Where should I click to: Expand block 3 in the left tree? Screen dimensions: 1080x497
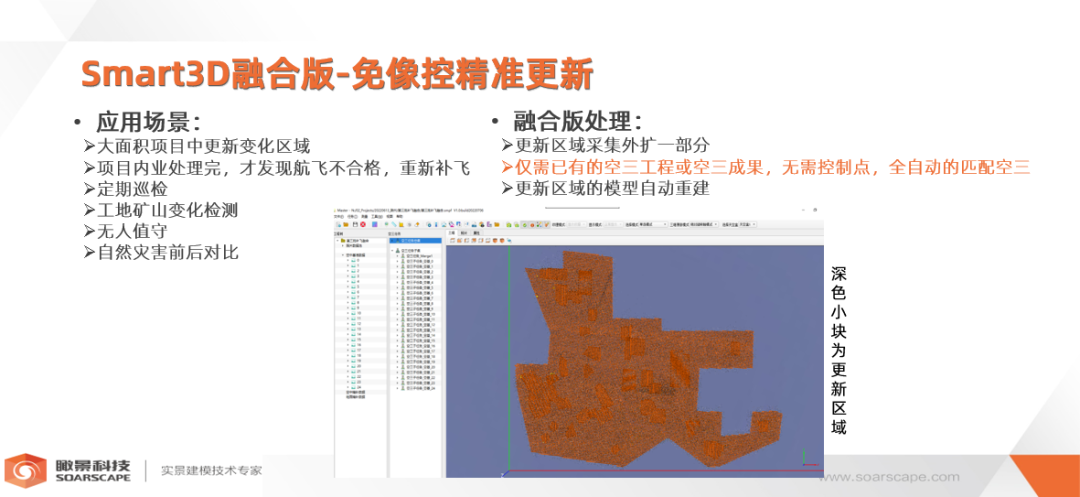tap(348, 276)
